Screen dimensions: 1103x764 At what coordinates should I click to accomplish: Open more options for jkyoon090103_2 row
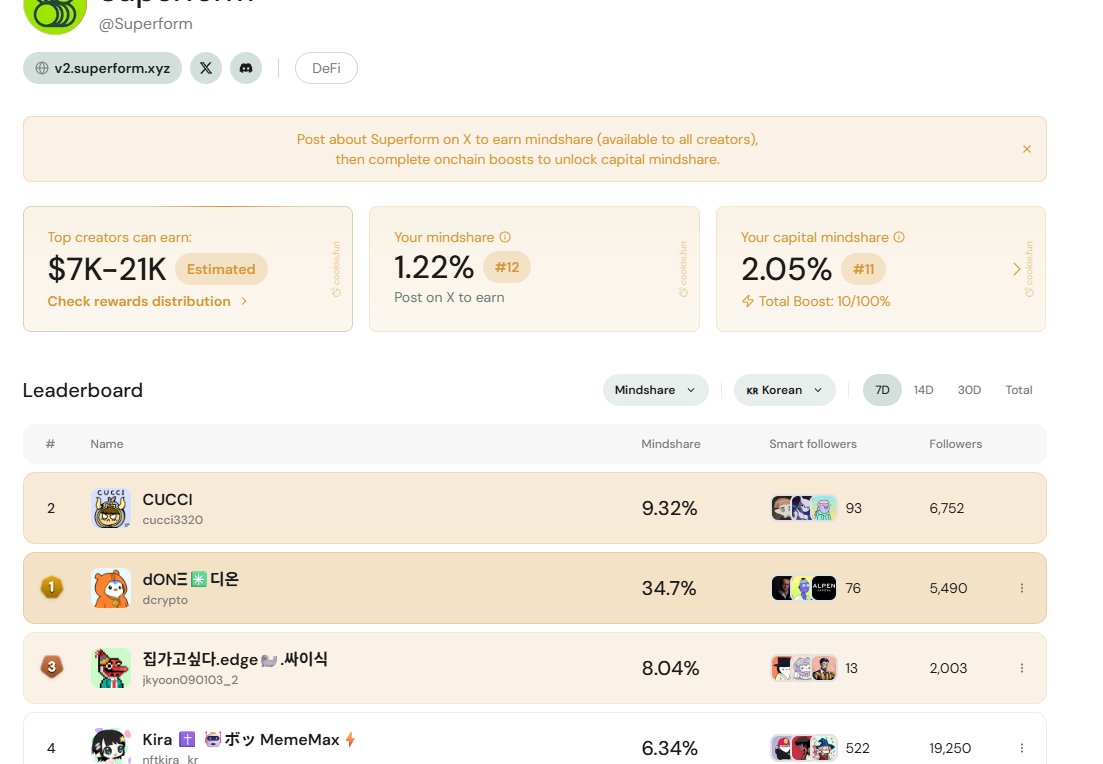click(x=1021, y=668)
